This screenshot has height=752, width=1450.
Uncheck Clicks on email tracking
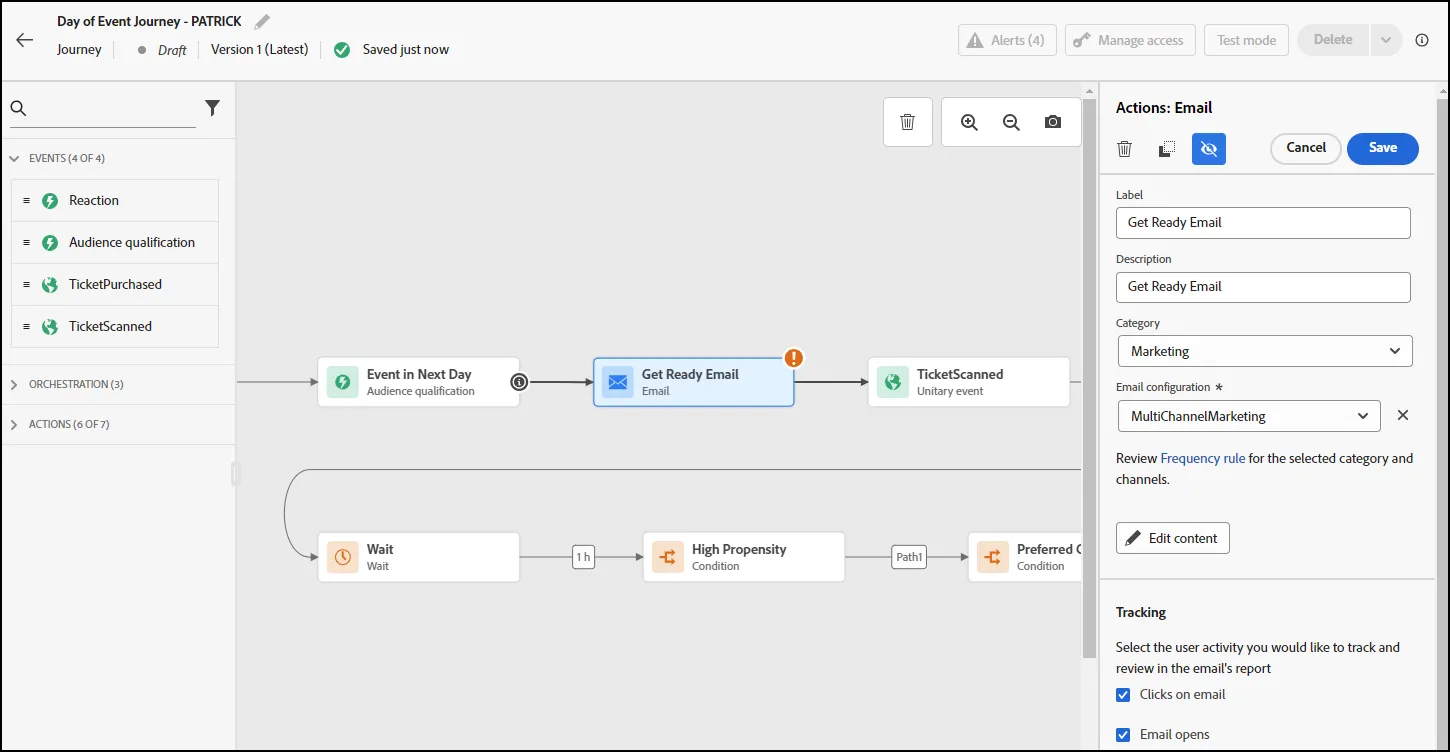click(x=1123, y=695)
